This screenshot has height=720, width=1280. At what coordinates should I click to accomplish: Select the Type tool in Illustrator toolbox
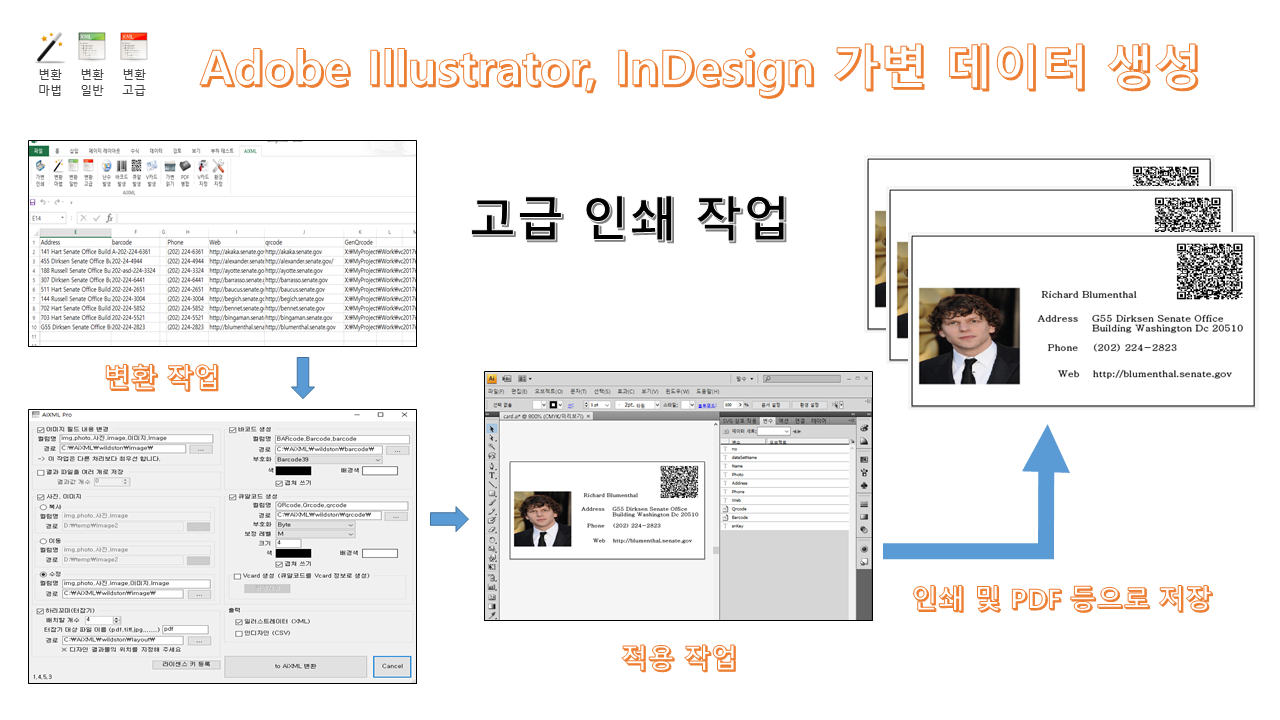coord(491,476)
